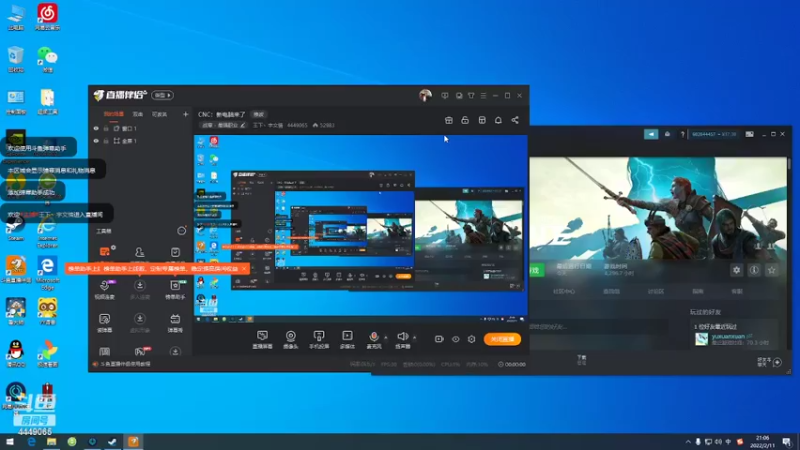Hide the 全屏 1 source
This screenshot has height=450, width=800.
(x=96, y=141)
